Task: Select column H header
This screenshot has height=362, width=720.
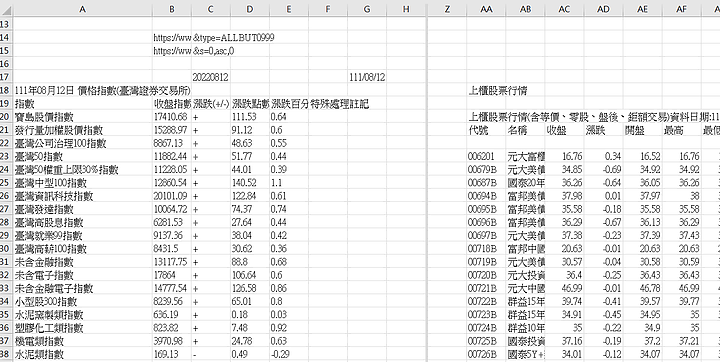Action: pos(406,8)
